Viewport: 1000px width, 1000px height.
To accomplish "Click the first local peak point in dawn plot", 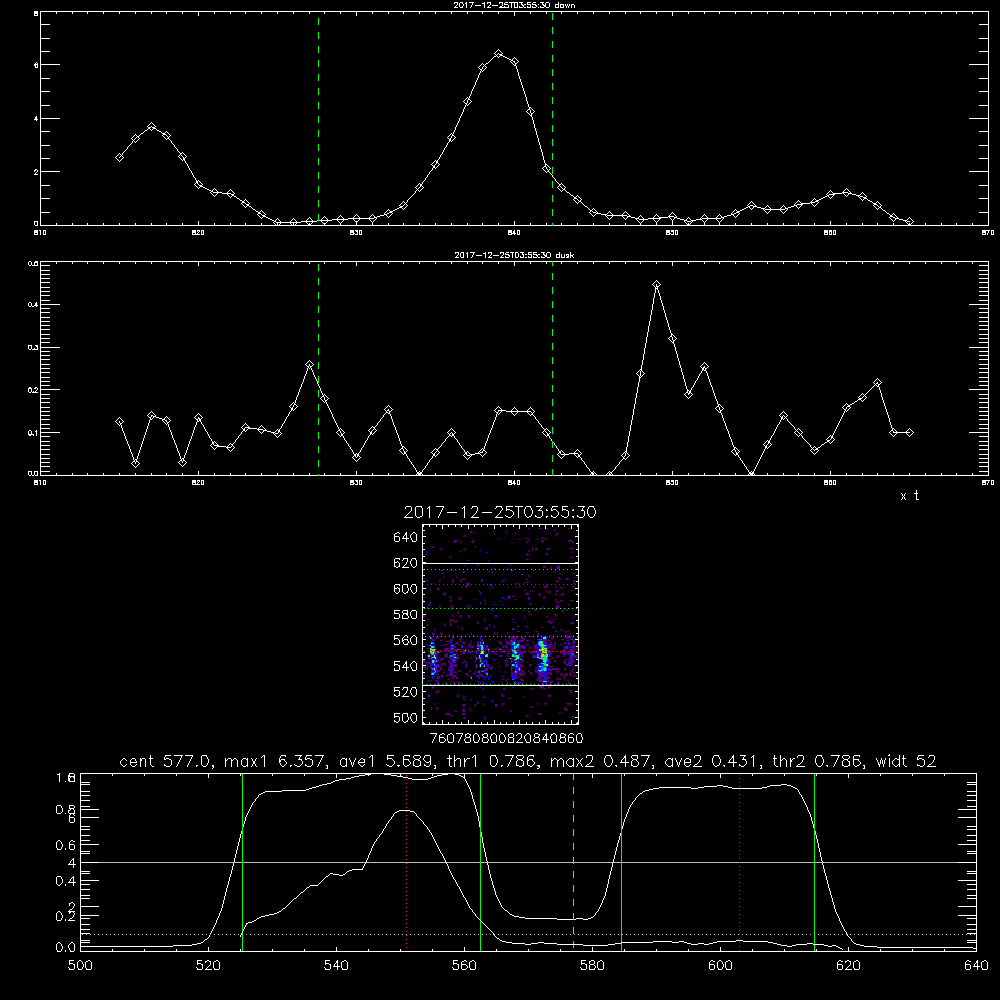I will (x=151, y=127).
